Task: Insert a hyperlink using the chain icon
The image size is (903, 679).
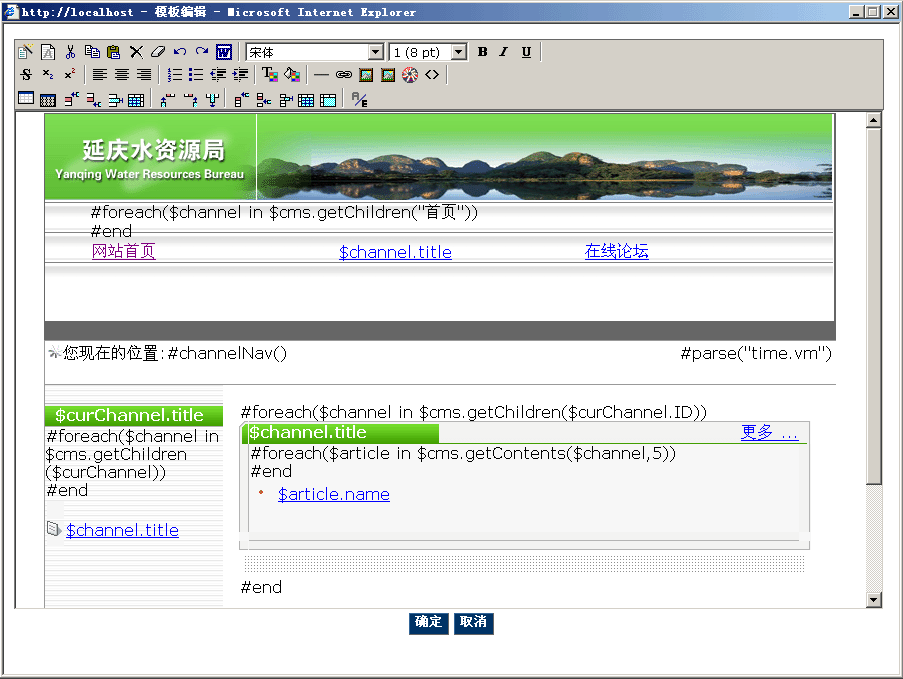Action: pyautogui.click(x=346, y=74)
